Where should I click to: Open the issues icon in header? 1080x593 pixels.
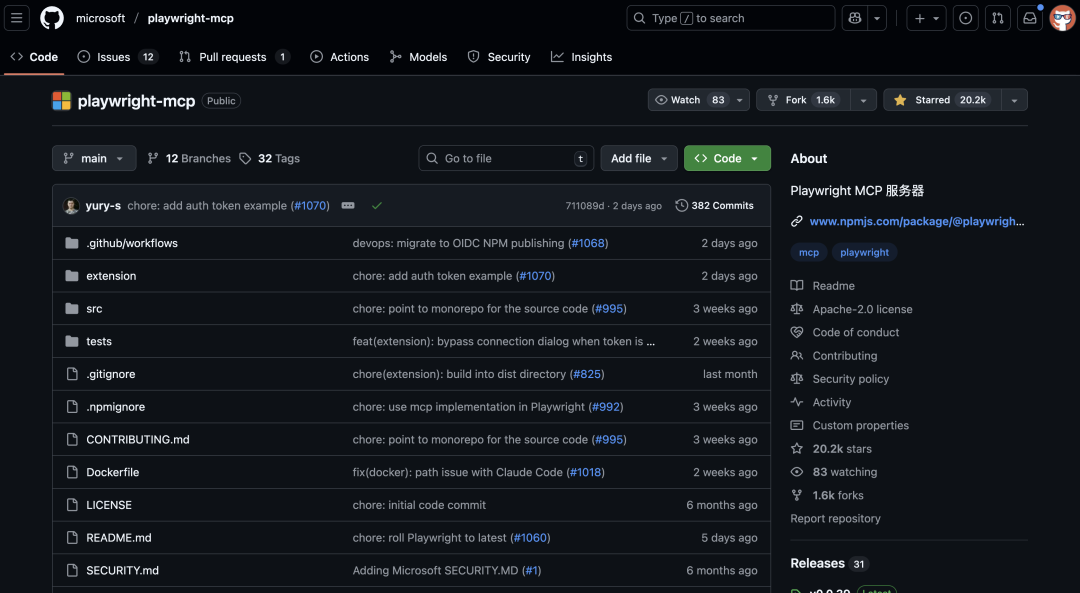click(x=966, y=19)
